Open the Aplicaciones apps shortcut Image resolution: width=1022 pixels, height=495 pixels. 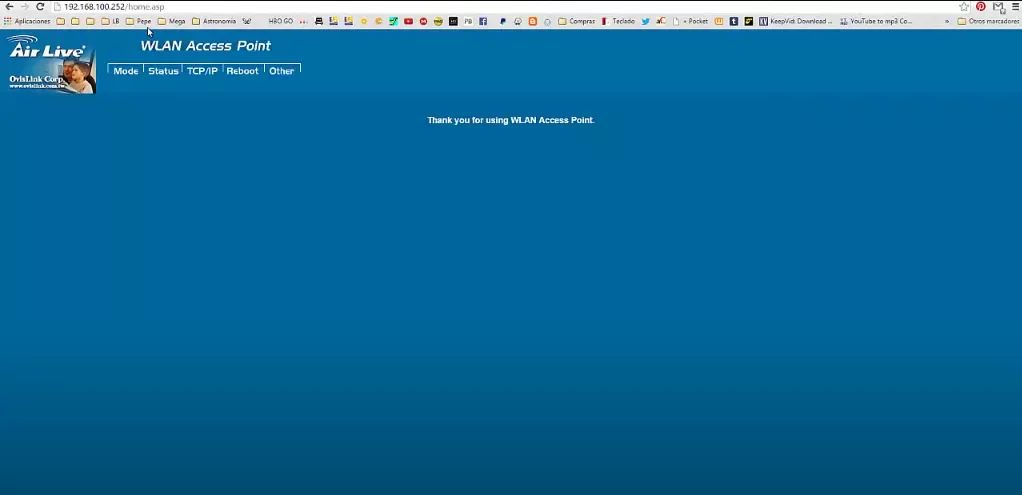point(27,21)
